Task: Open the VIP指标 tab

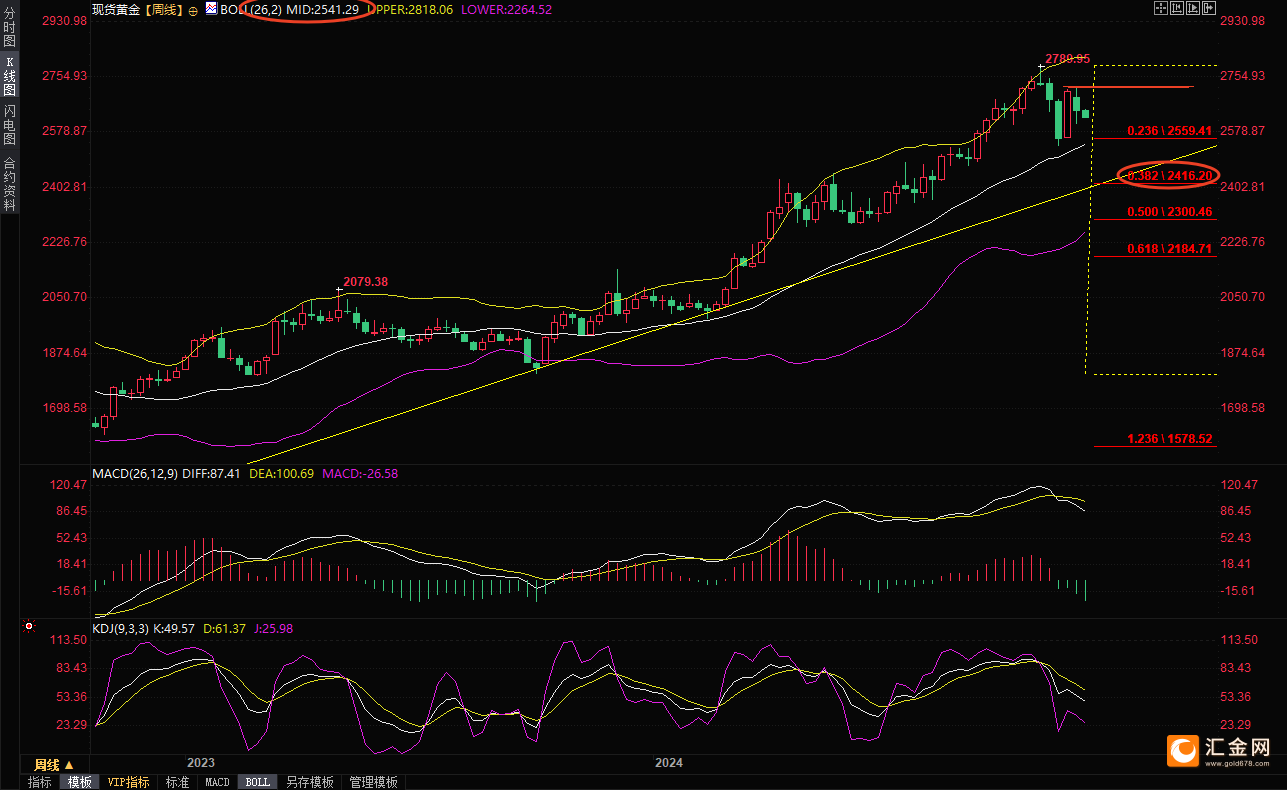Action: (x=128, y=782)
